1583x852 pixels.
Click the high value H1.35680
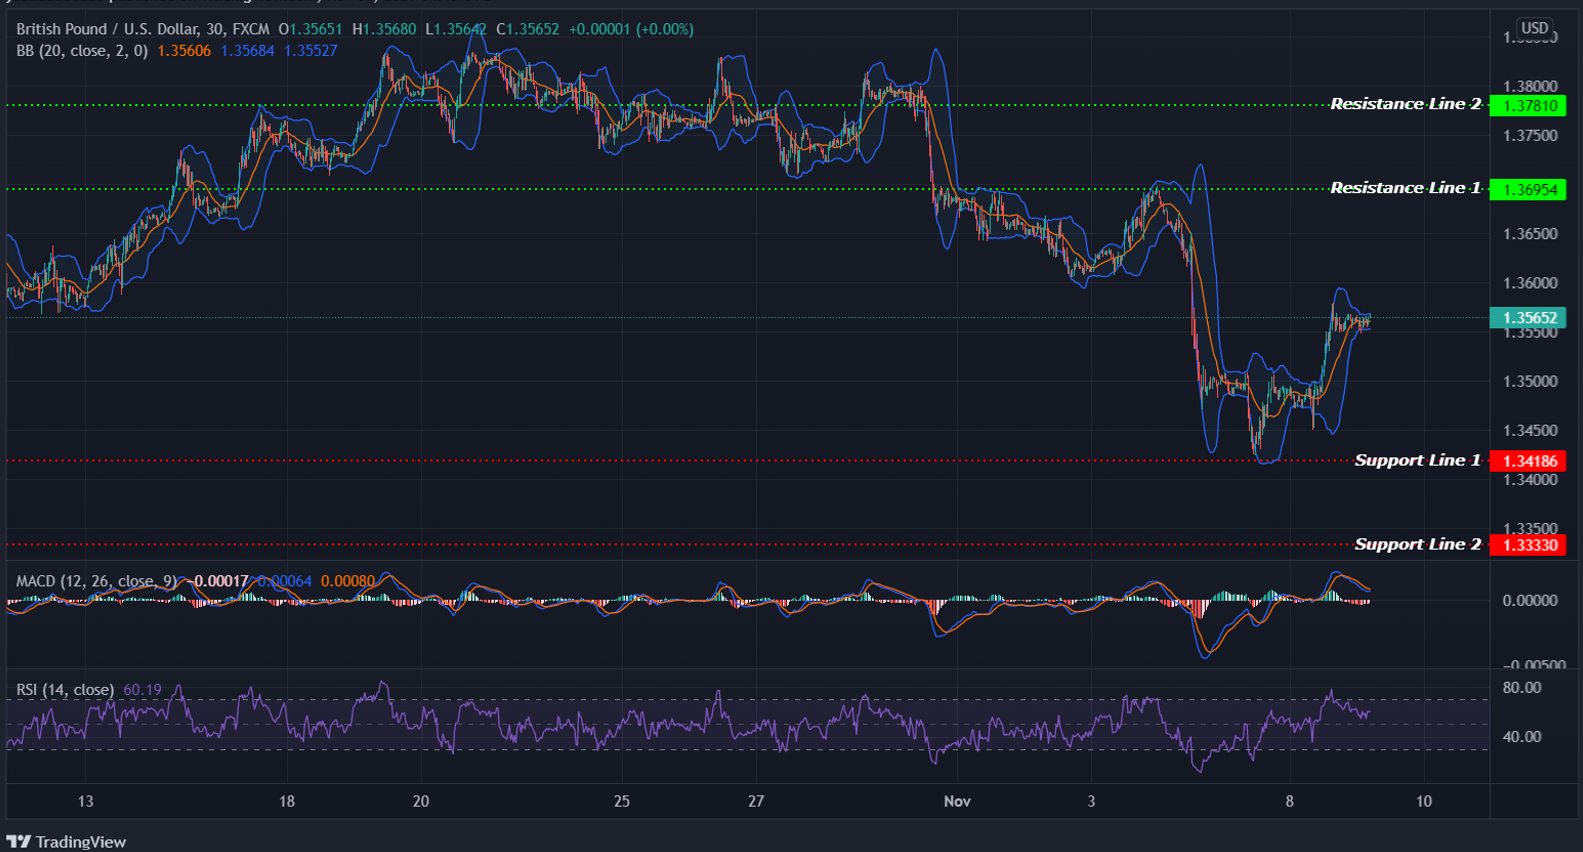tap(384, 30)
